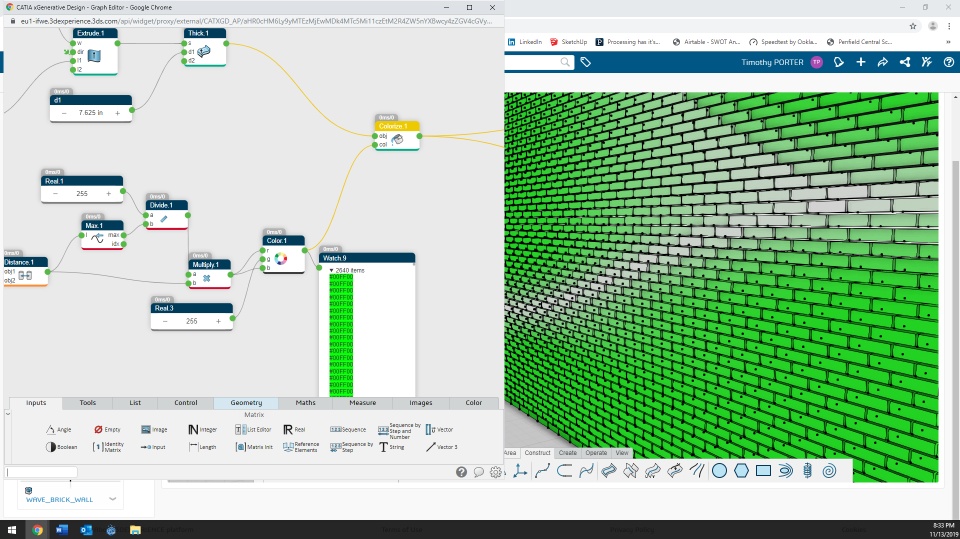The height and width of the screenshot is (539, 960).
Task: Add a String input node
Action: (x=392, y=447)
